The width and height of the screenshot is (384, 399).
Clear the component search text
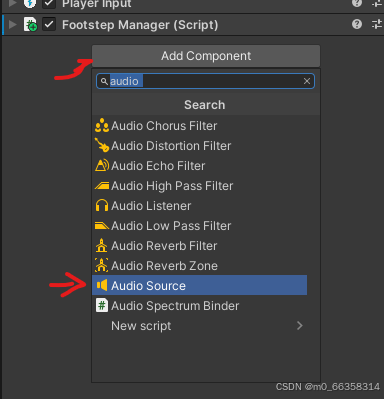click(307, 81)
